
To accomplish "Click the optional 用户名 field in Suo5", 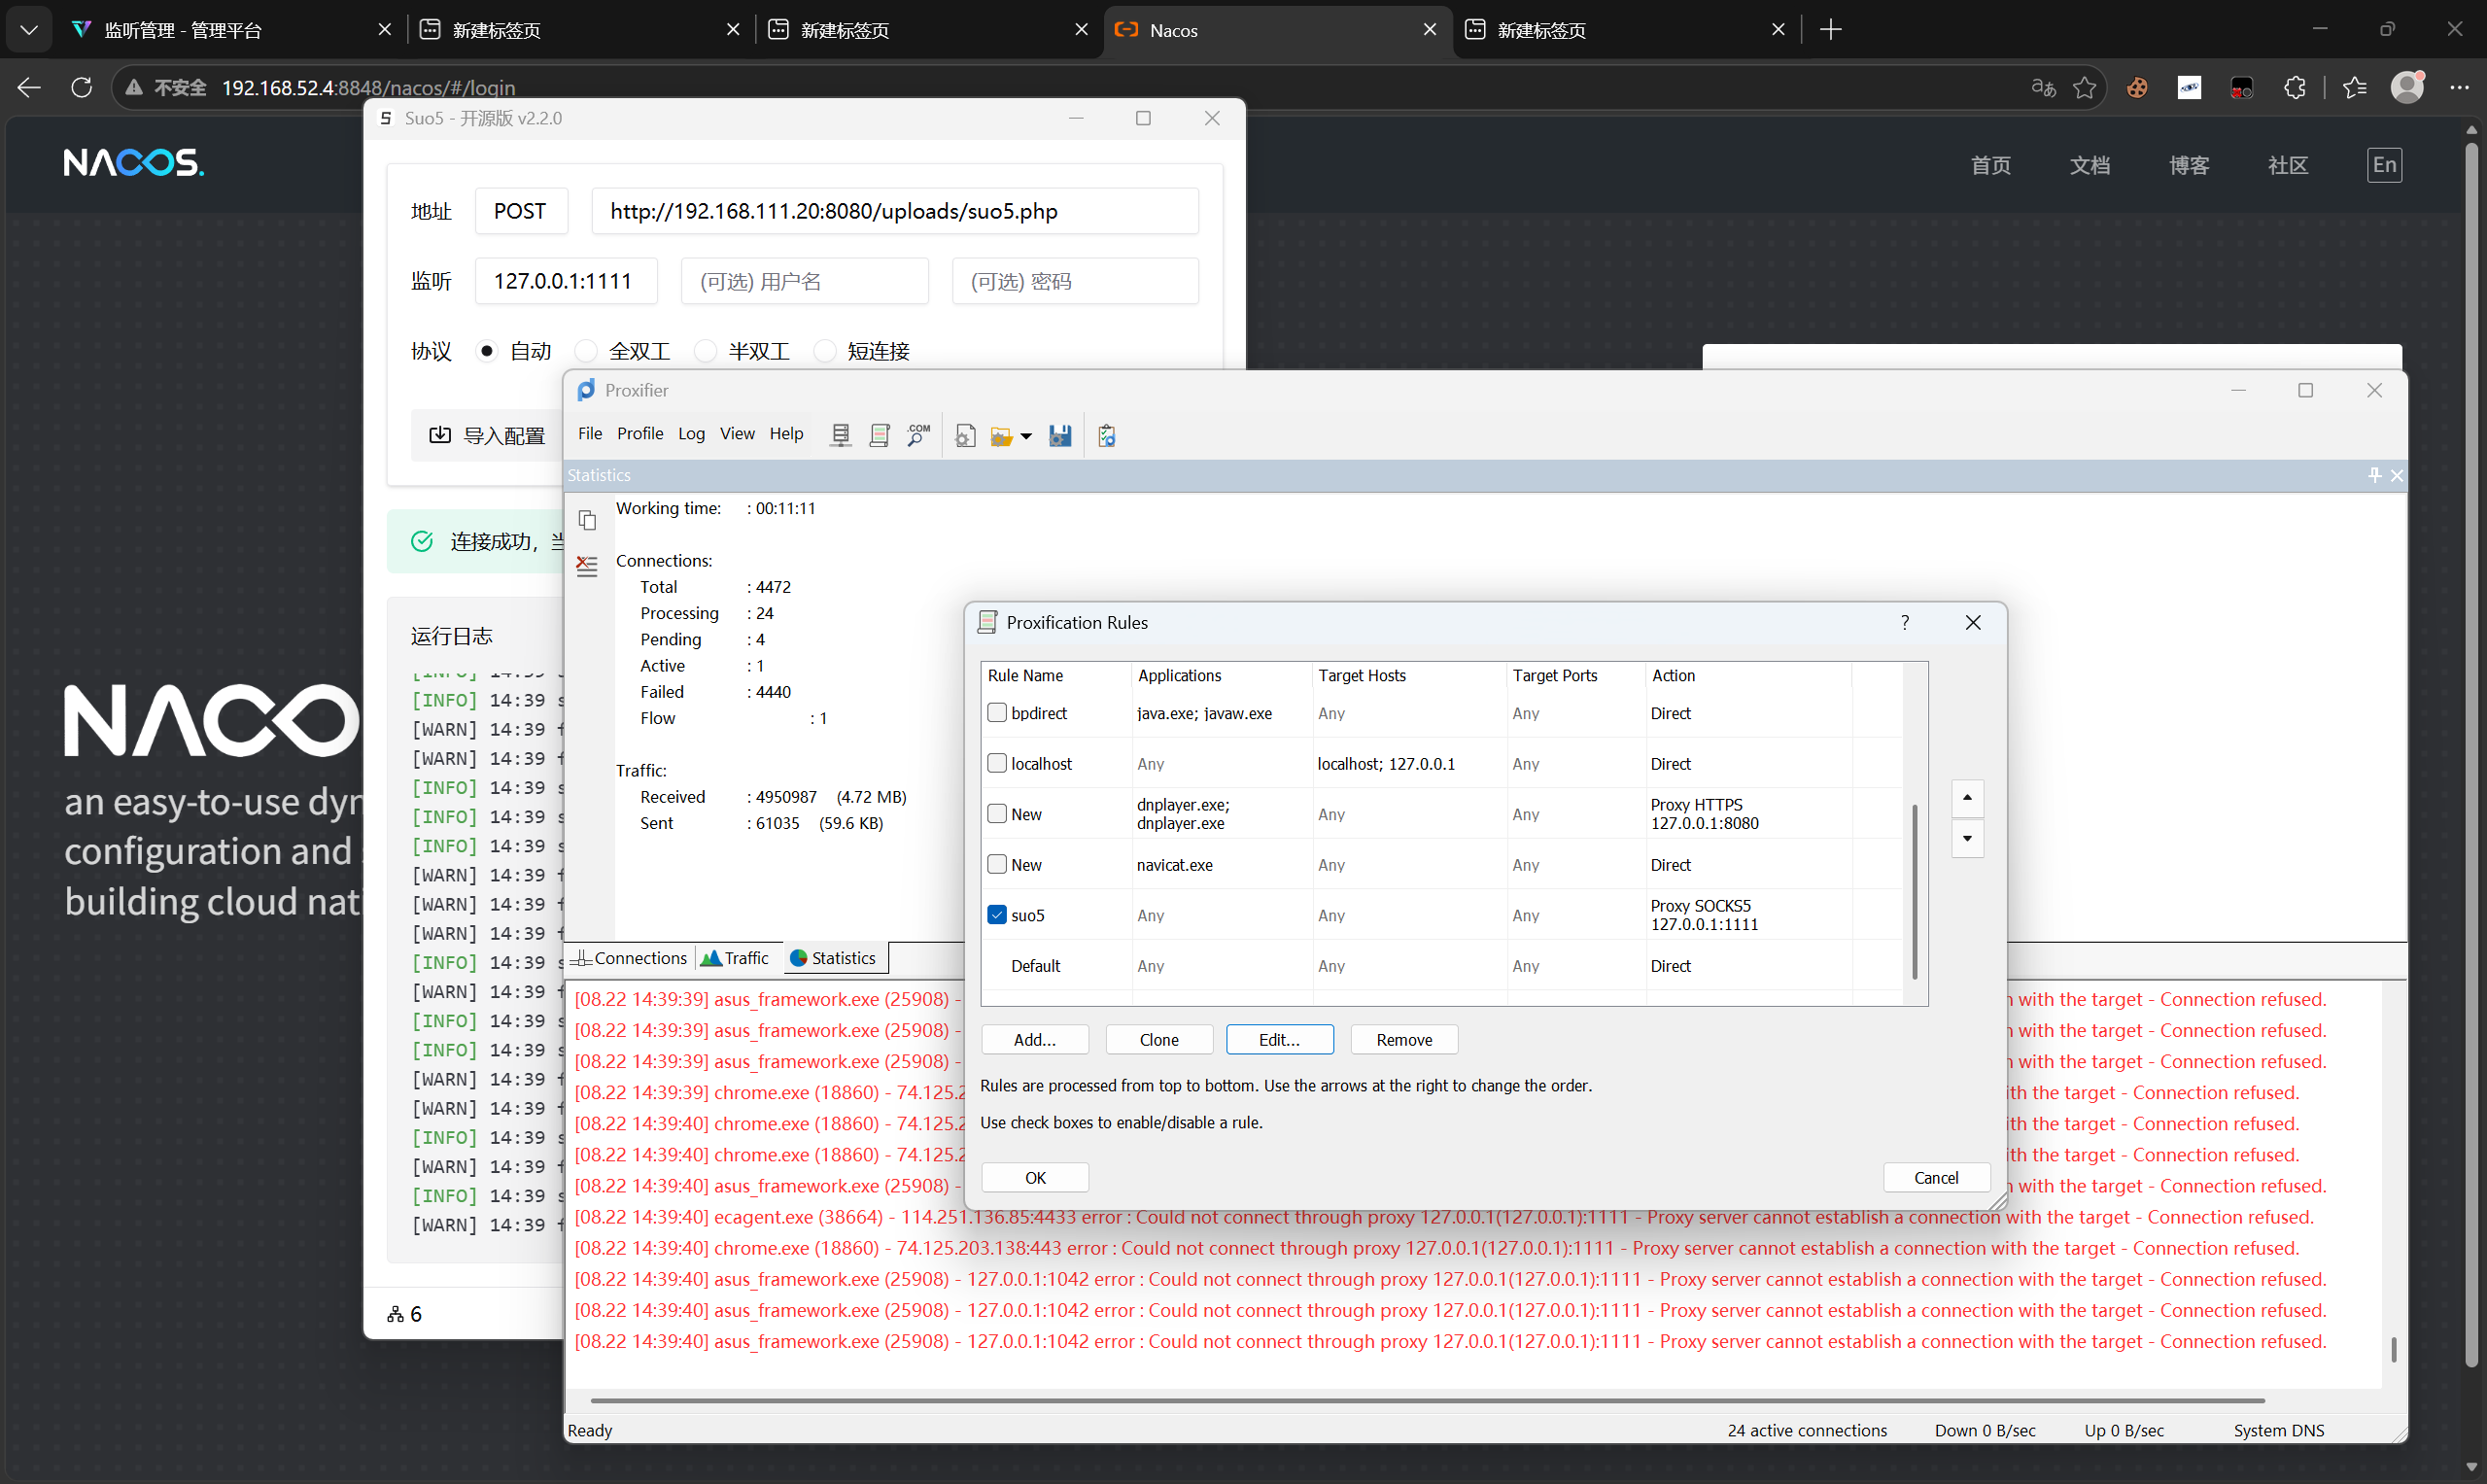I will (805, 281).
